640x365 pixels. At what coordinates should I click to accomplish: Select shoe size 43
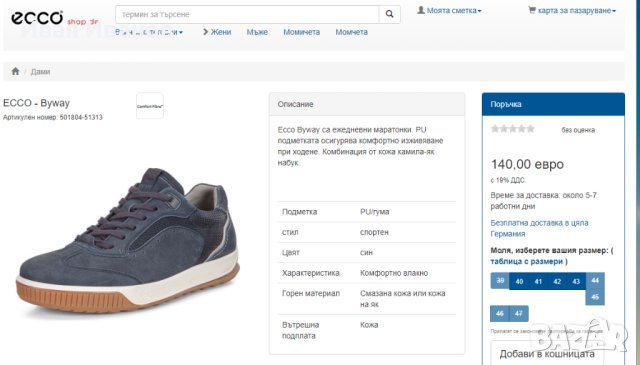[576, 281]
